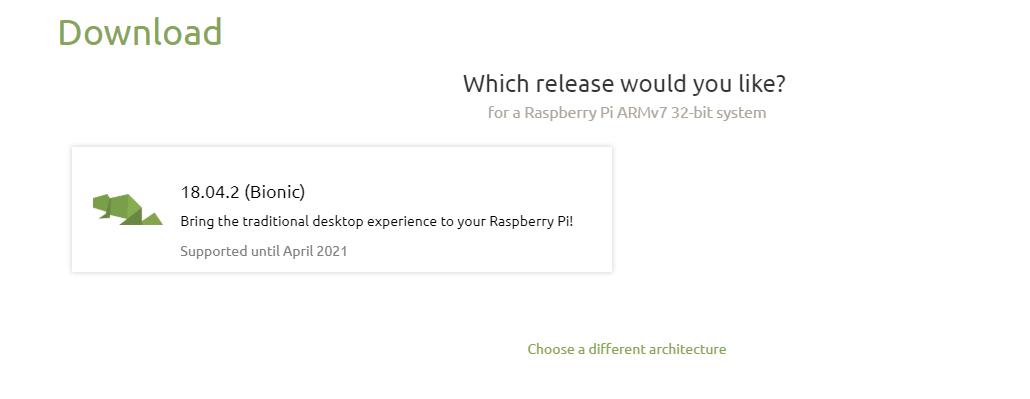Click the 'for a Raspberry Pi ARMv7 32-bit system' subtitle
Viewport: 1030px width, 399px height.
point(627,112)
